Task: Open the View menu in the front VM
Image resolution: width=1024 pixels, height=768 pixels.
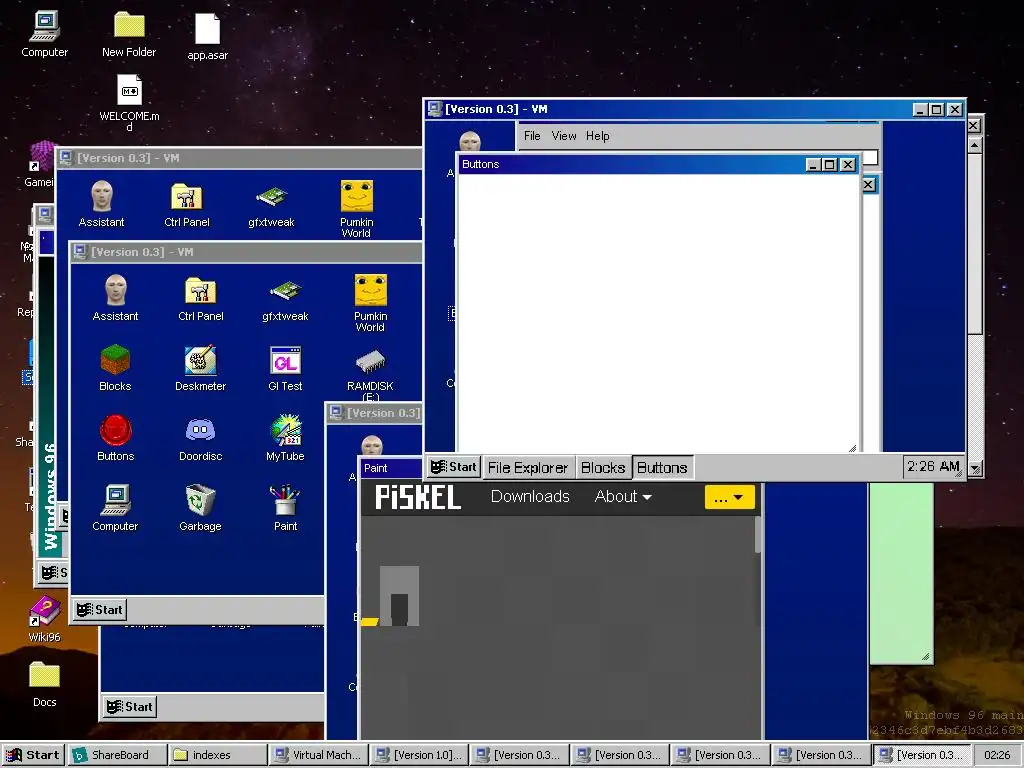Action: click(564, 136)
